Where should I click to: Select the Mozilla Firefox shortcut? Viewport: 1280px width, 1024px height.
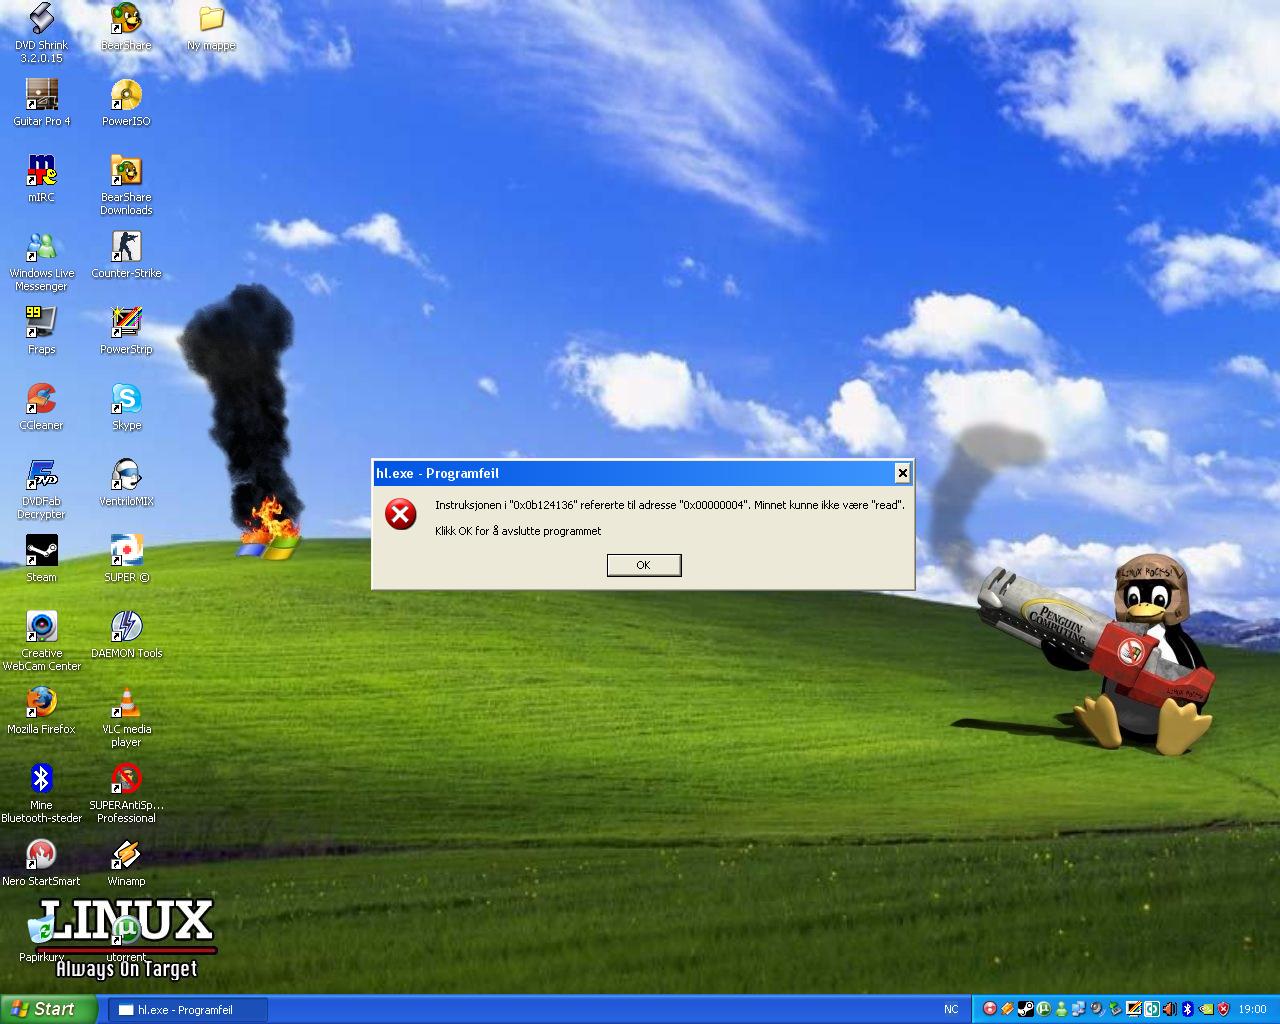coord(41,710)
